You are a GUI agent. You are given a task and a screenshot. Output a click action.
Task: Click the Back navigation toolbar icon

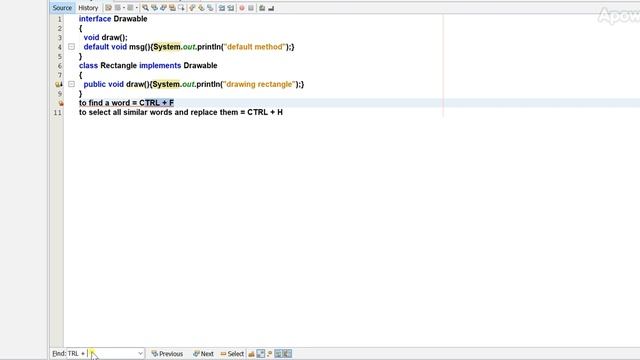point(118,8)
